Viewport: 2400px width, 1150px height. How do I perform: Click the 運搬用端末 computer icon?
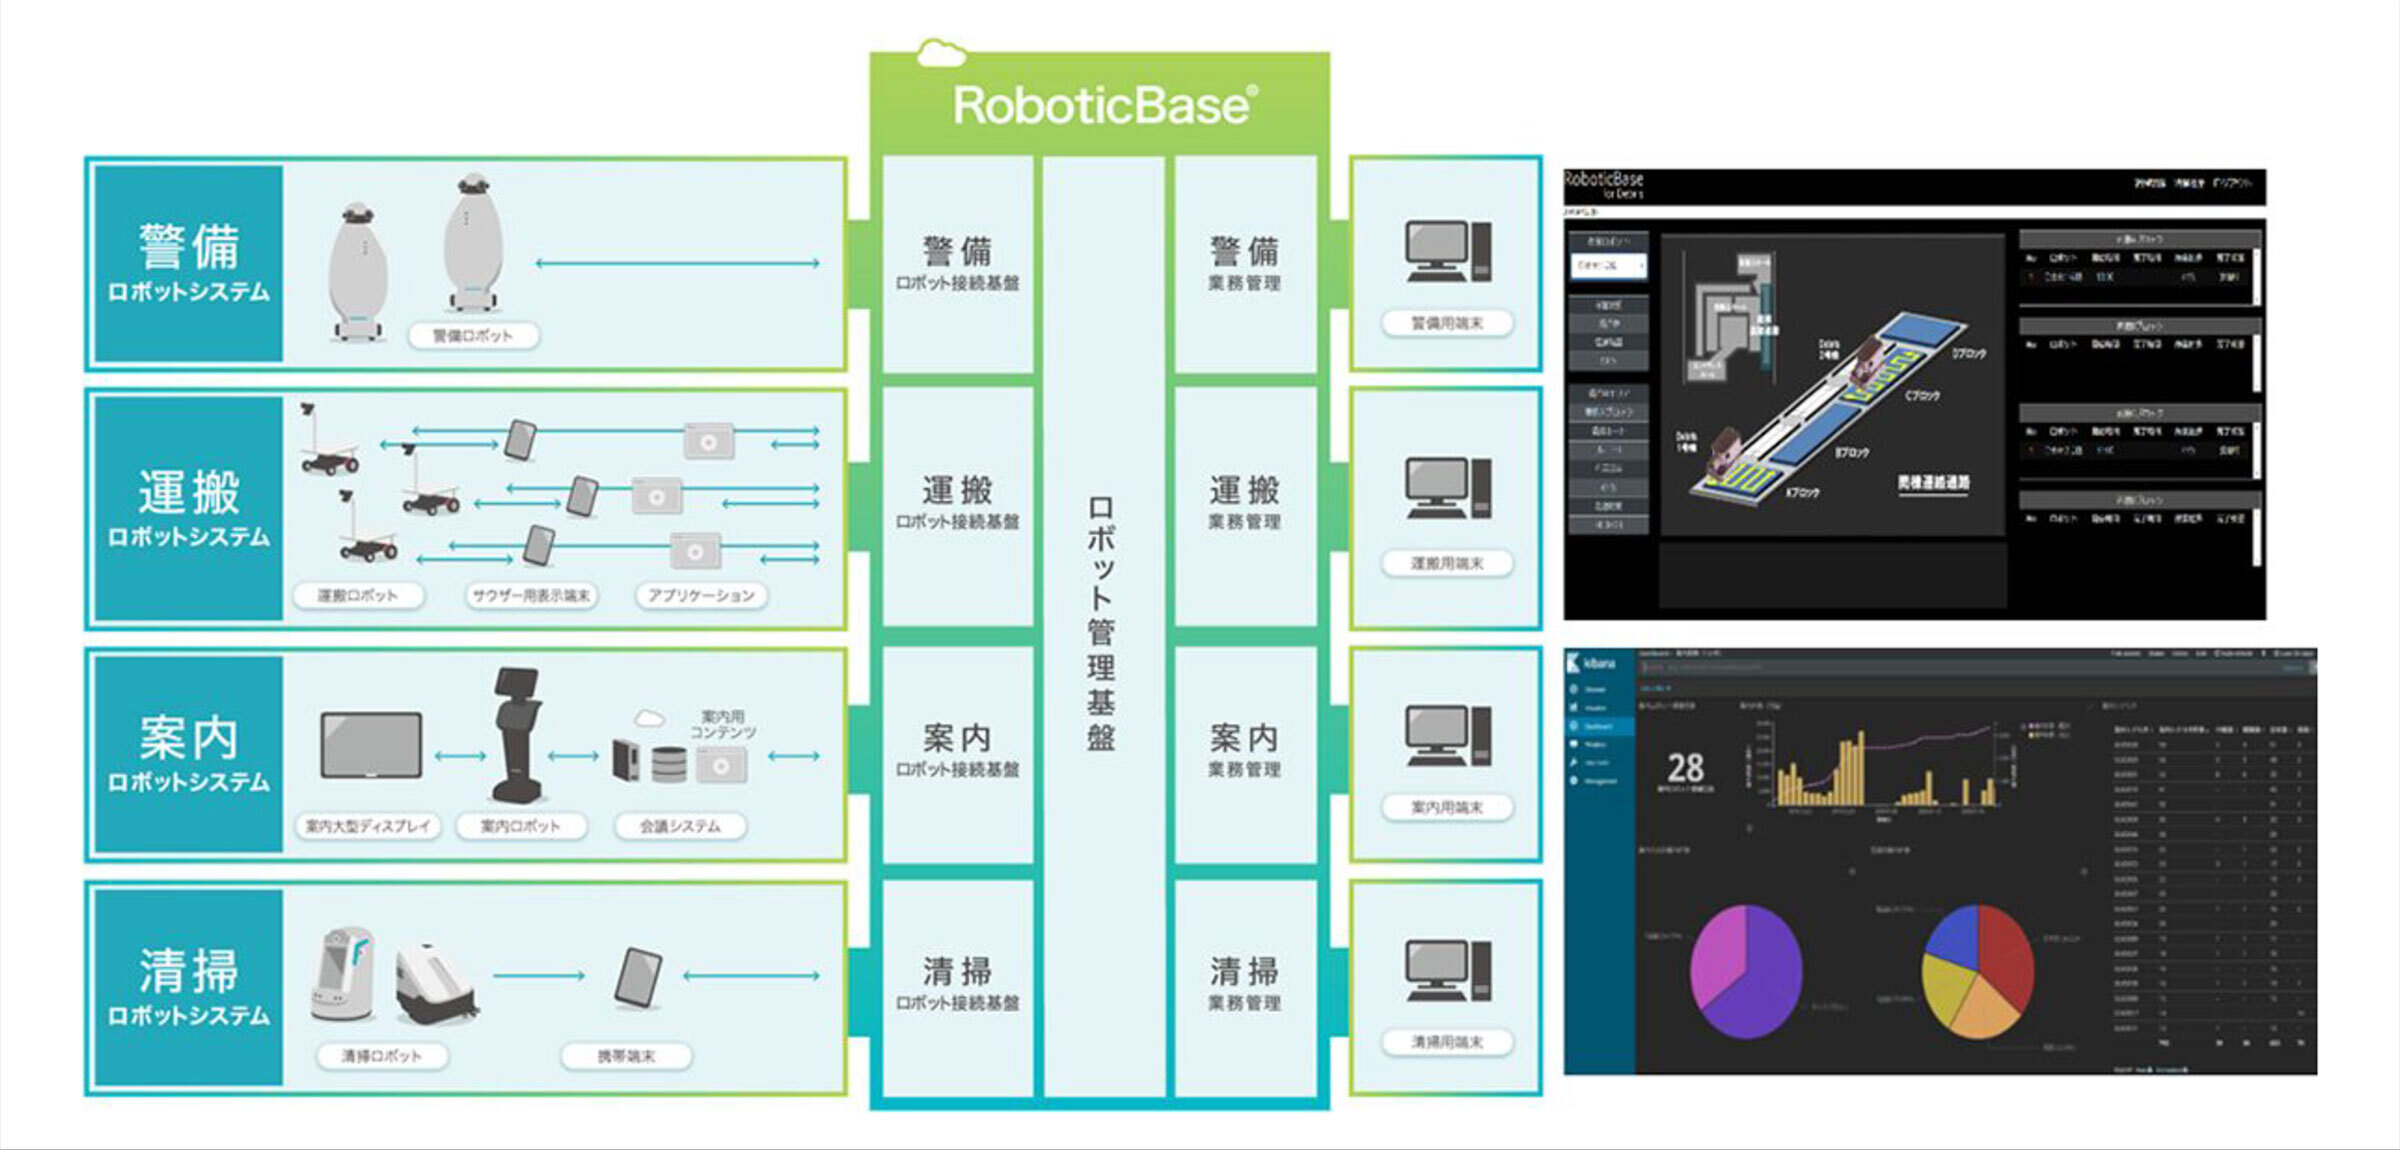(1447, 489)
